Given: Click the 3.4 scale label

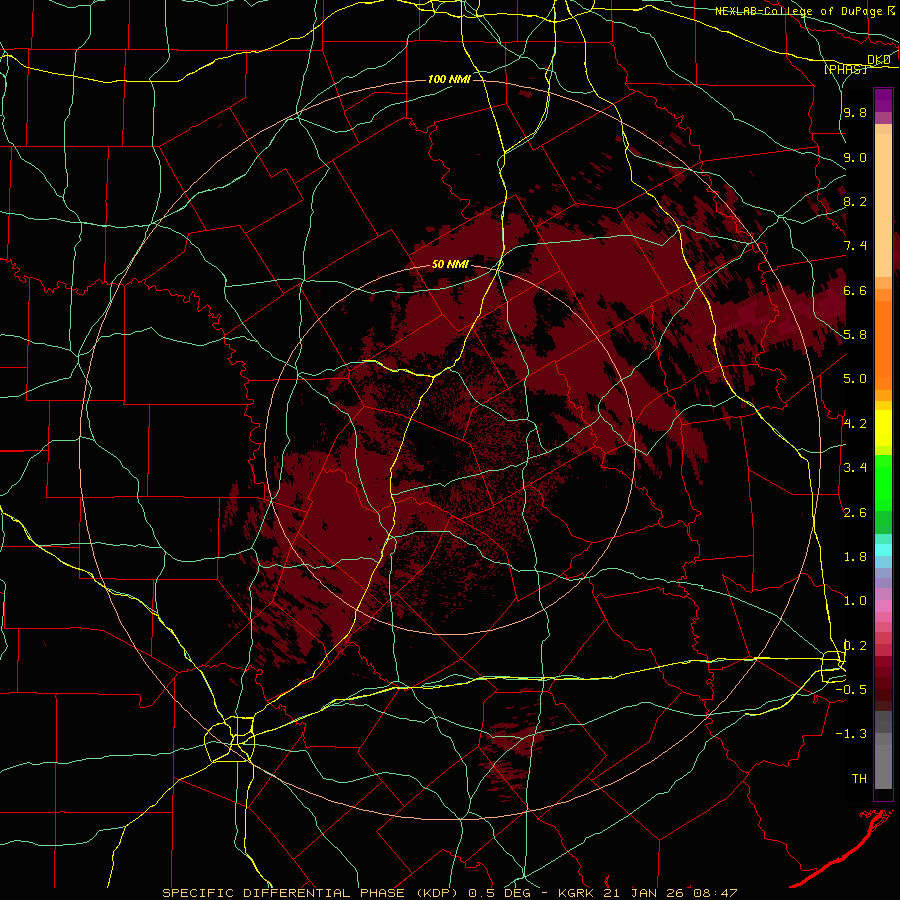Looking at the screenshot, I should [x=855, y=467].
